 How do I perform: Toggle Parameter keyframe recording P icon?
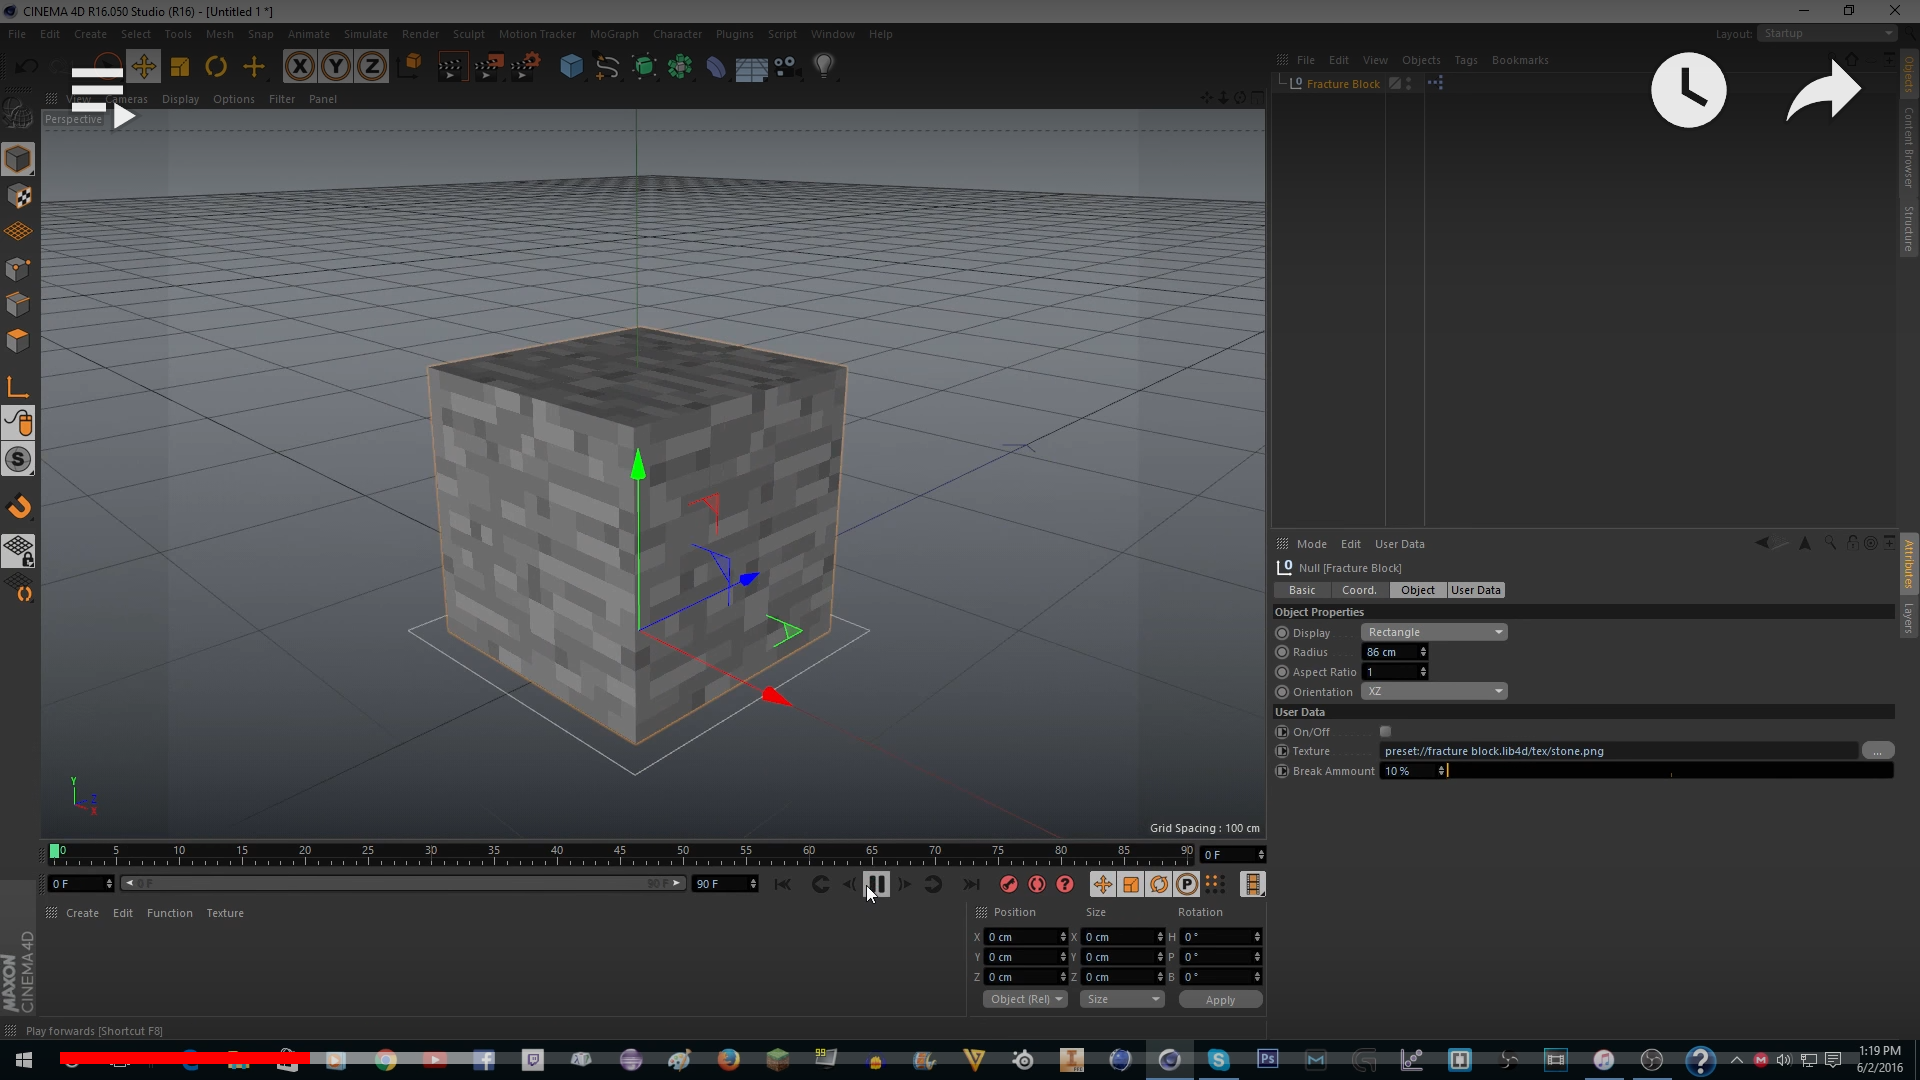pos(1186,884)
